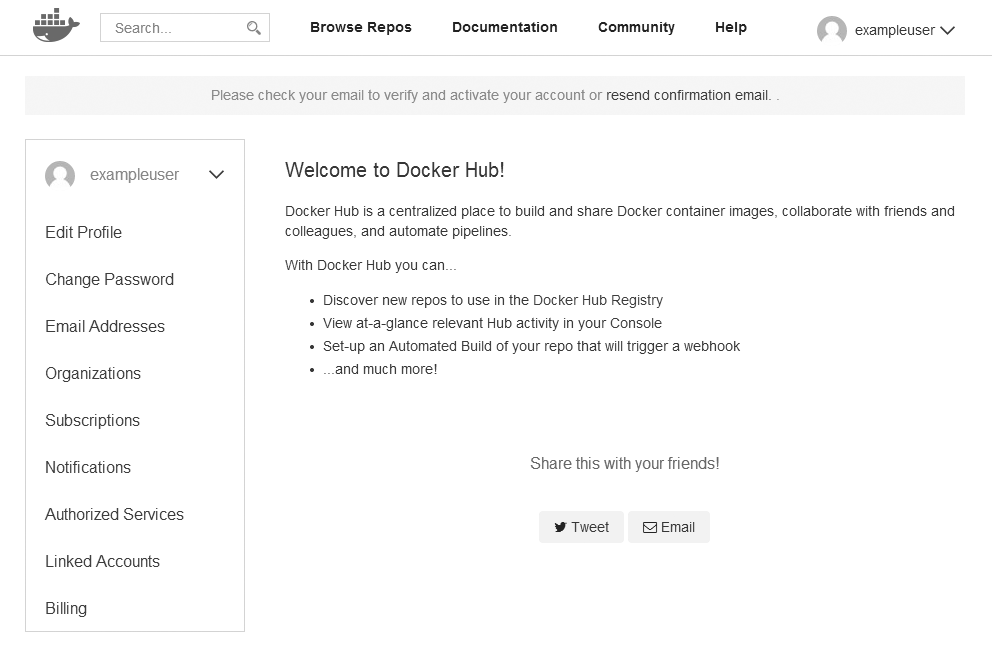The image size is (992, 646).
Task: Click the Docker whale logo
Action: 55,27
